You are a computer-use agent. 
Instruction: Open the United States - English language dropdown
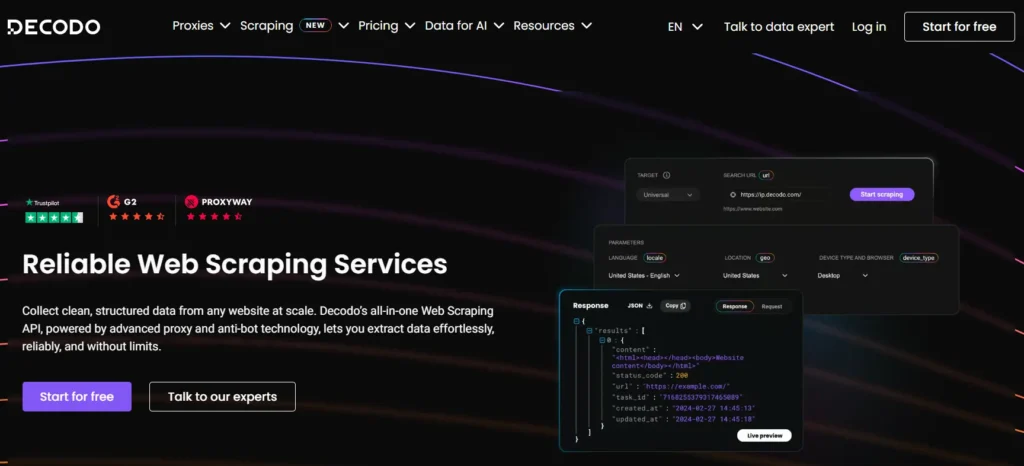click(x=644, y=275)
